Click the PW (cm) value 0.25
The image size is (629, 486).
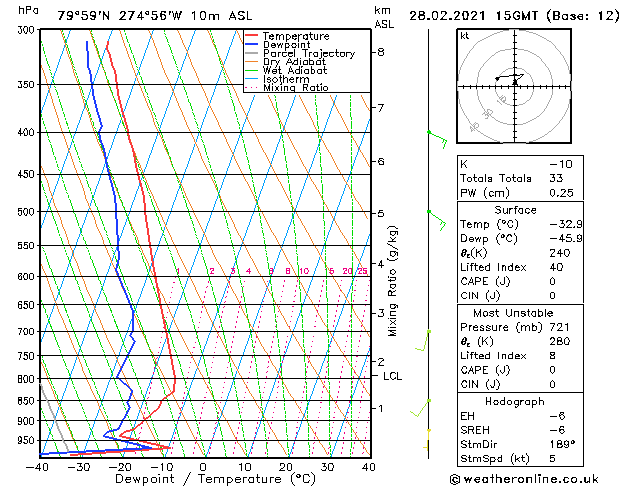[561, 192]
